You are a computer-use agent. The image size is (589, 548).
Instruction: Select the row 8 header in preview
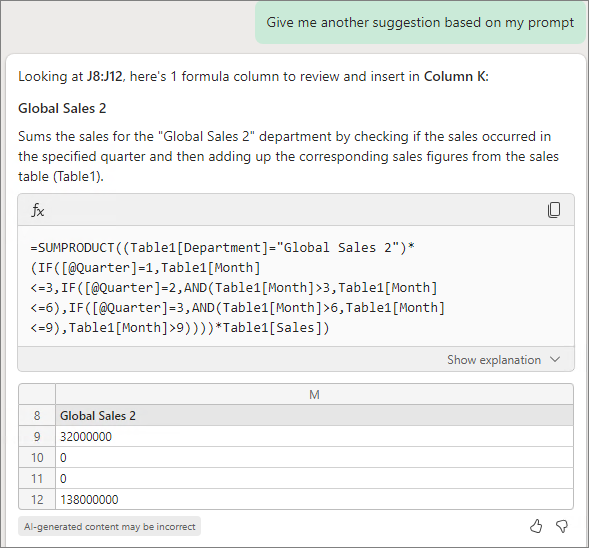(x=37, y=415)
